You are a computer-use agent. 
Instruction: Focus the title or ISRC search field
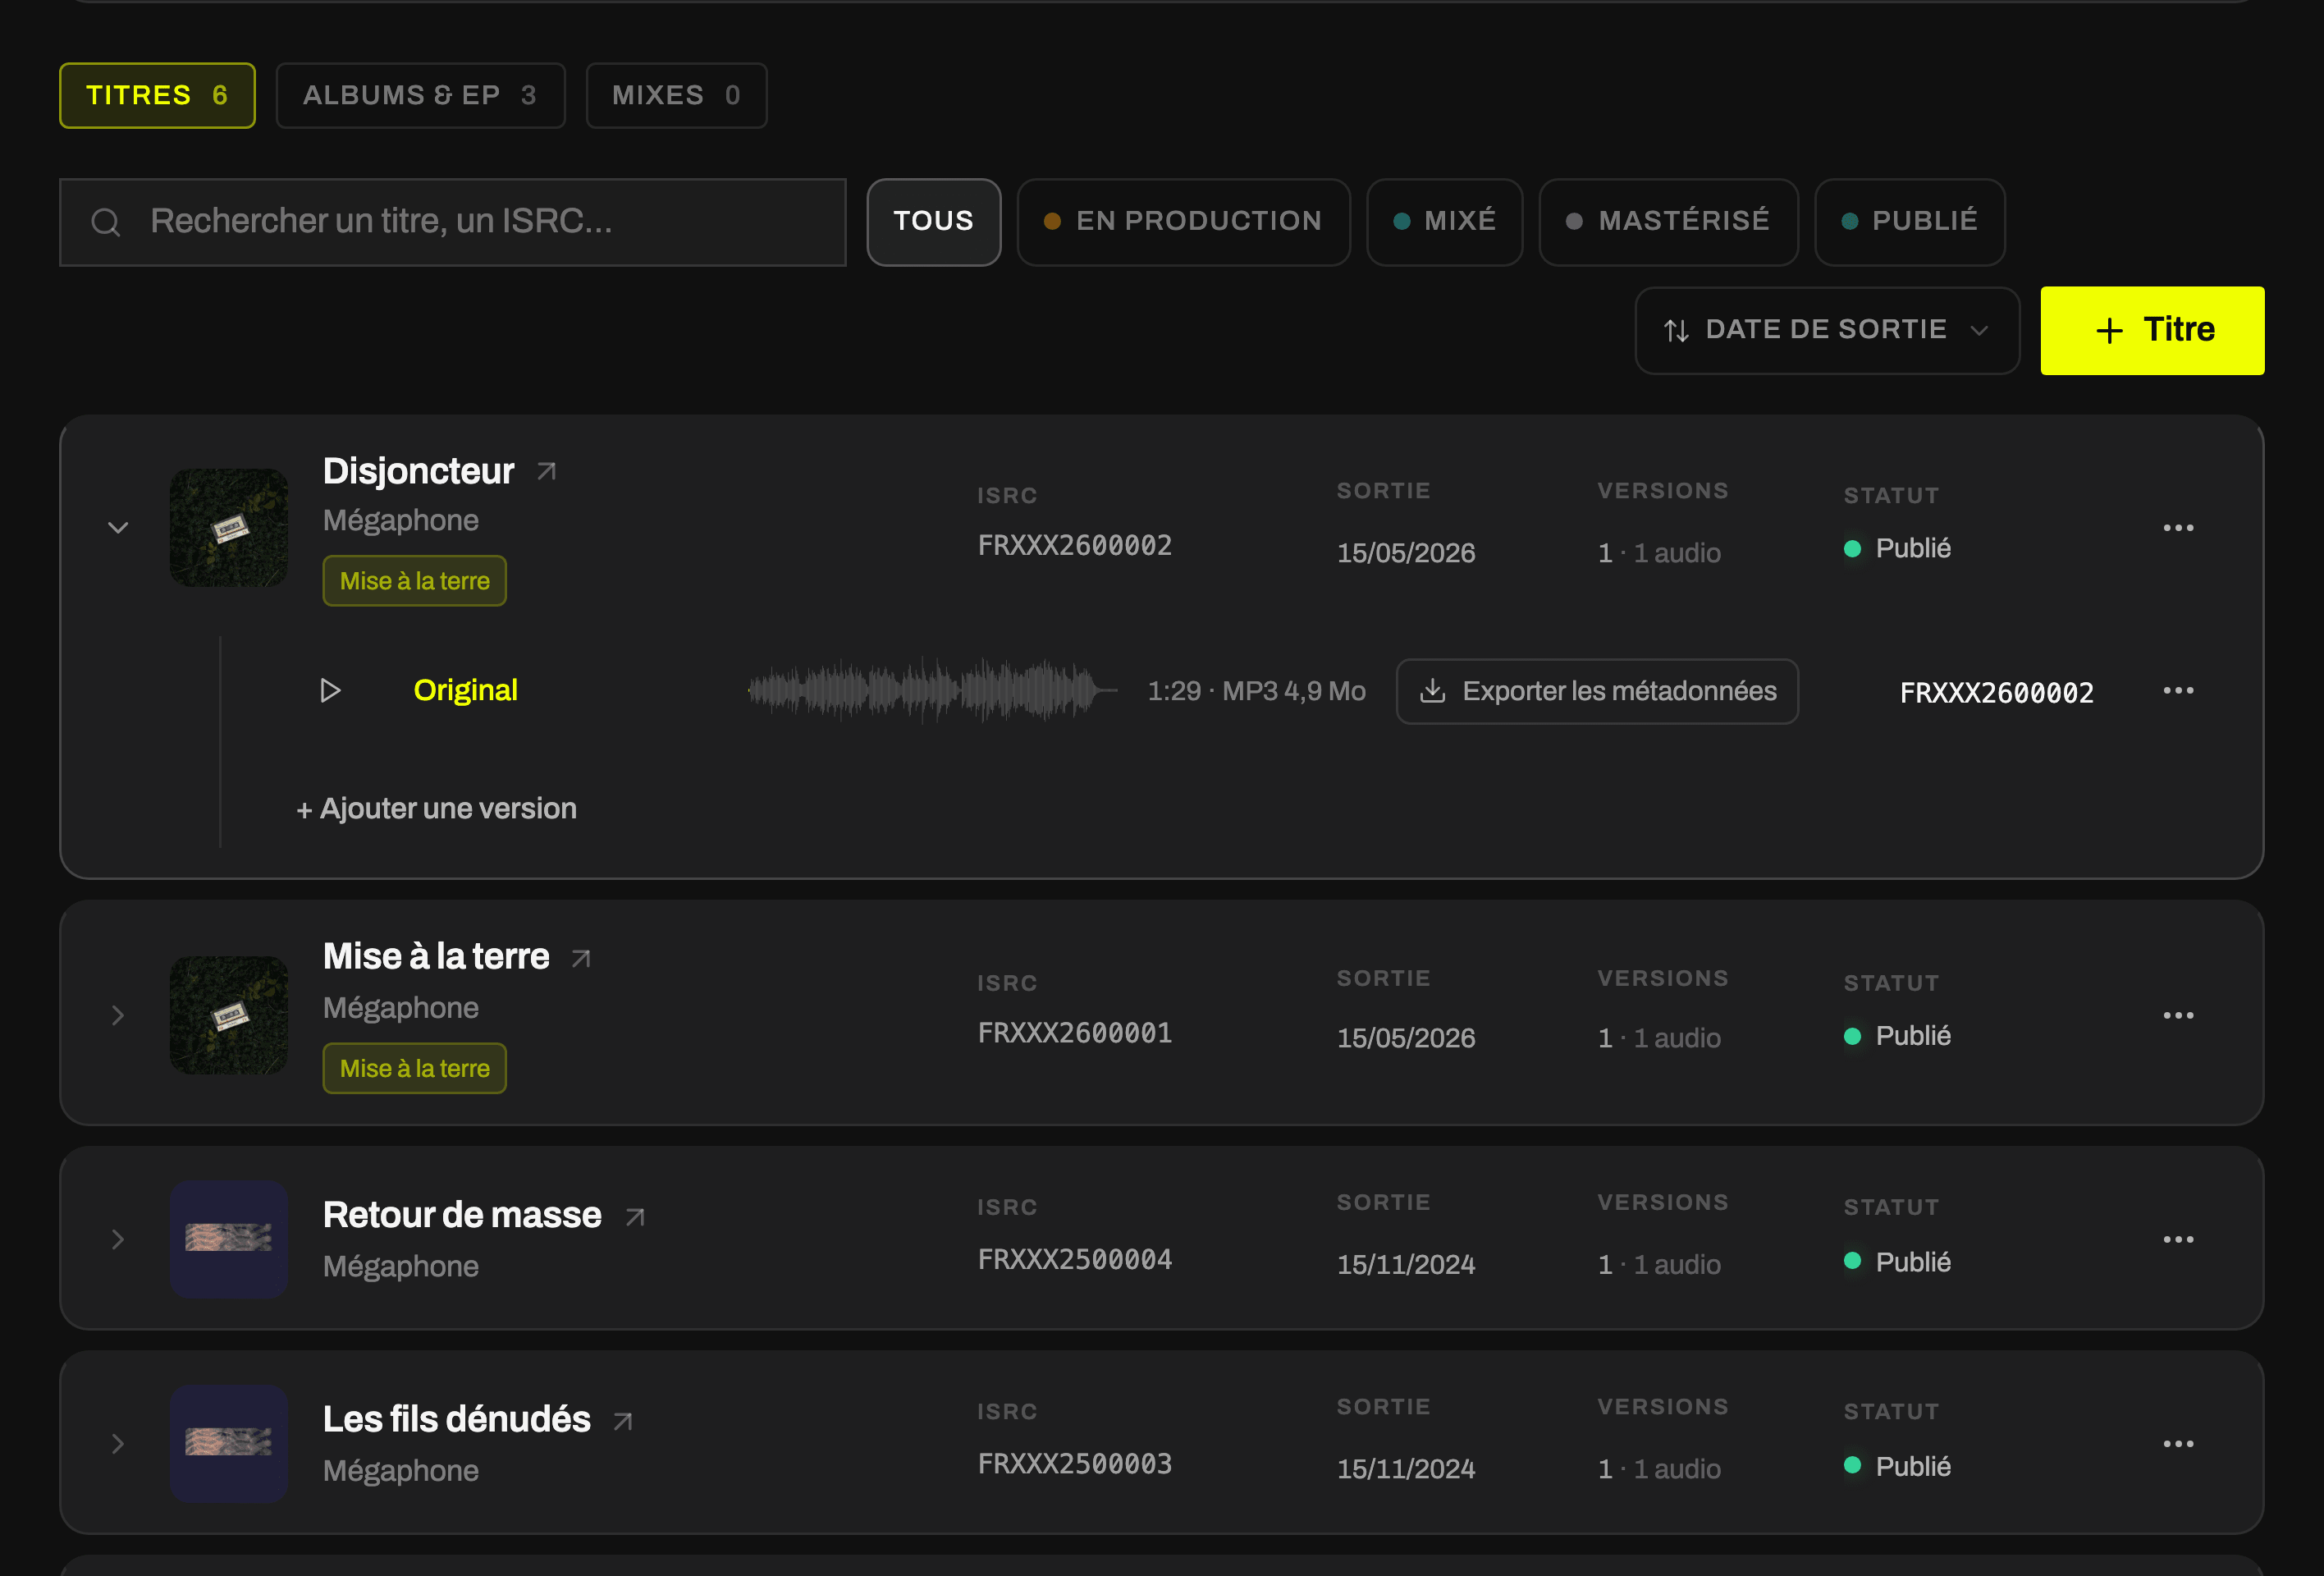[x=453, y=222]
